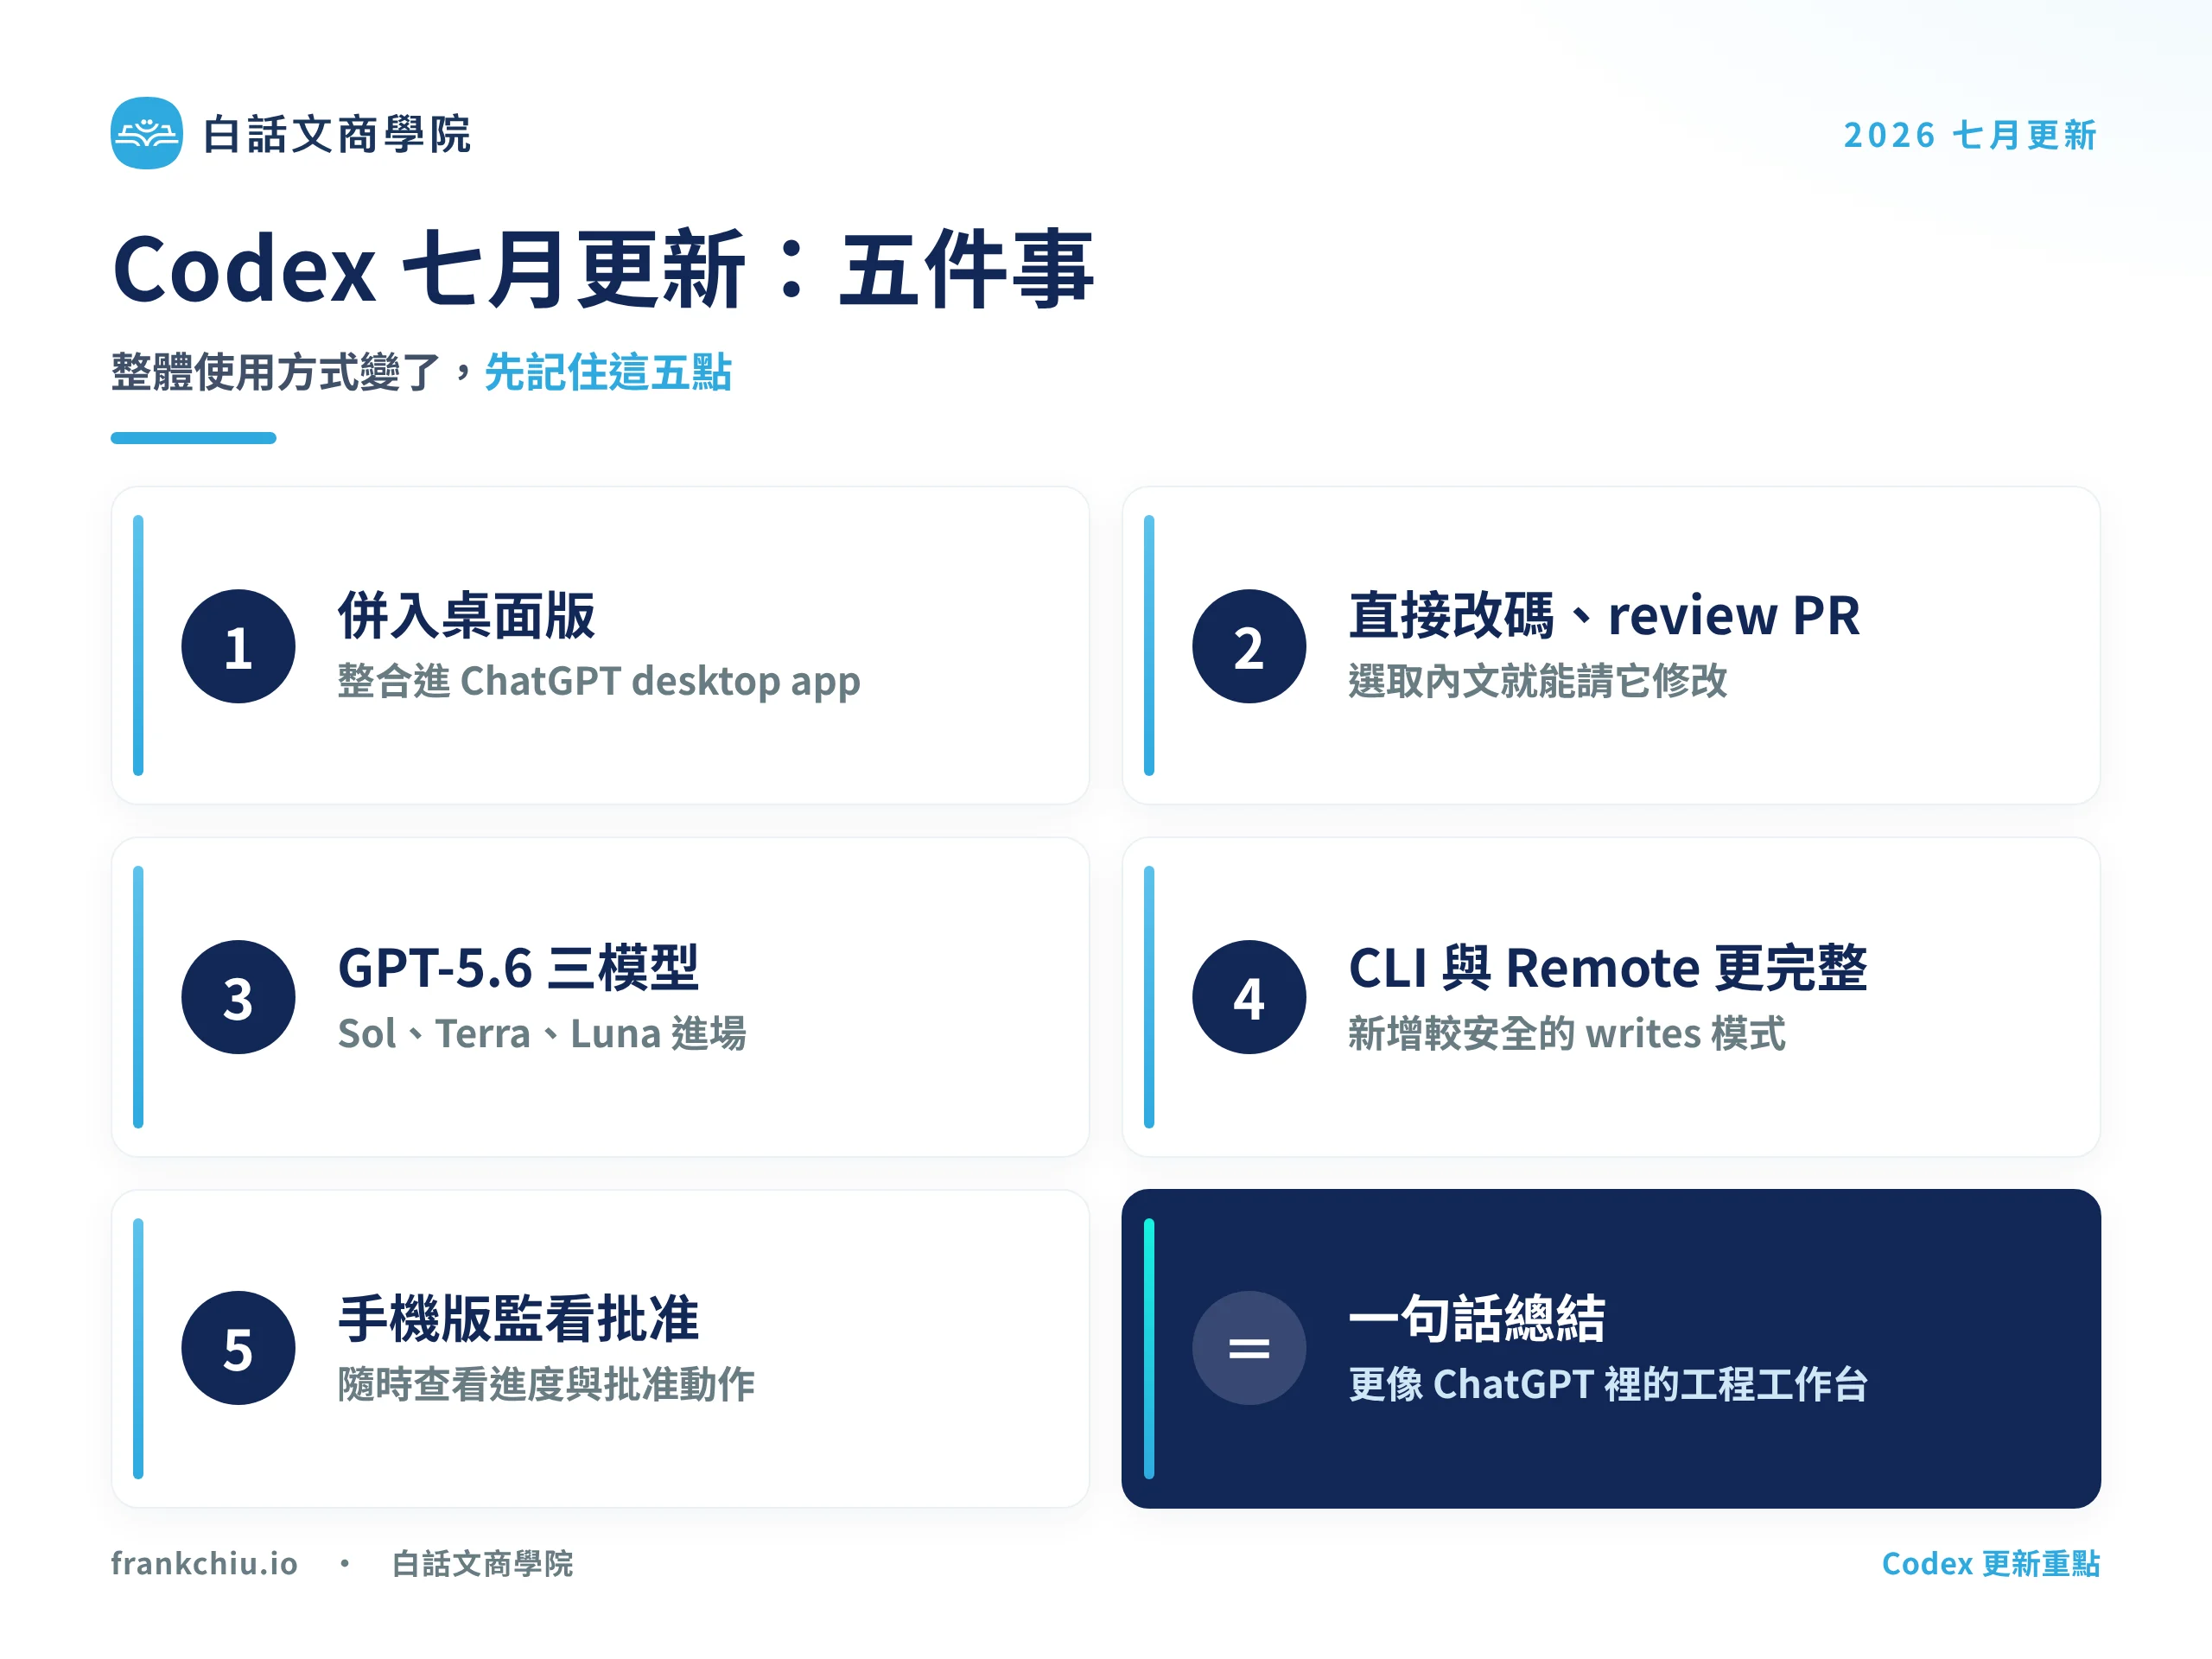The width and height of the screenshot is (2212, 1659).
Task: Open the frankchiu.io footer link
Action: 204,1563
